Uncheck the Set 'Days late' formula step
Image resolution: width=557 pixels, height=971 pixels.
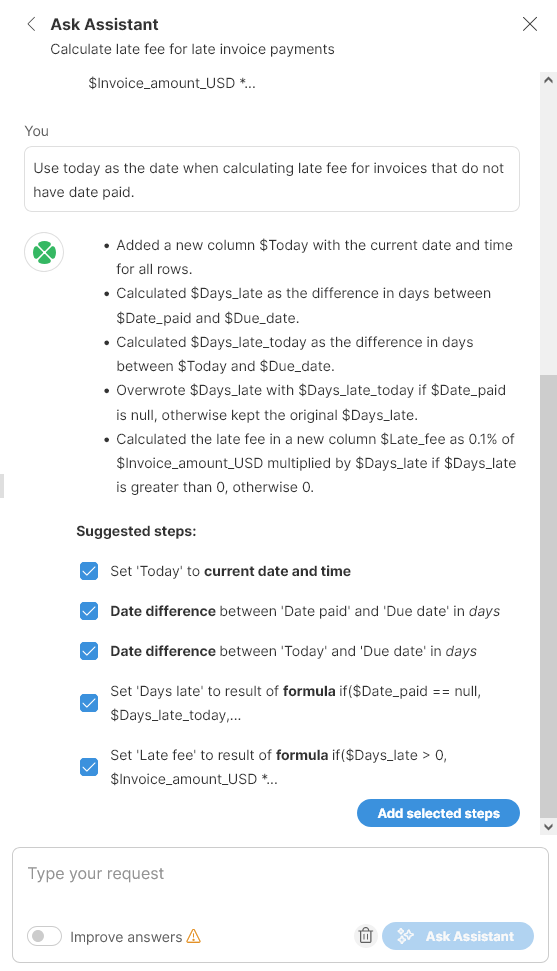[x=89, y=703]
